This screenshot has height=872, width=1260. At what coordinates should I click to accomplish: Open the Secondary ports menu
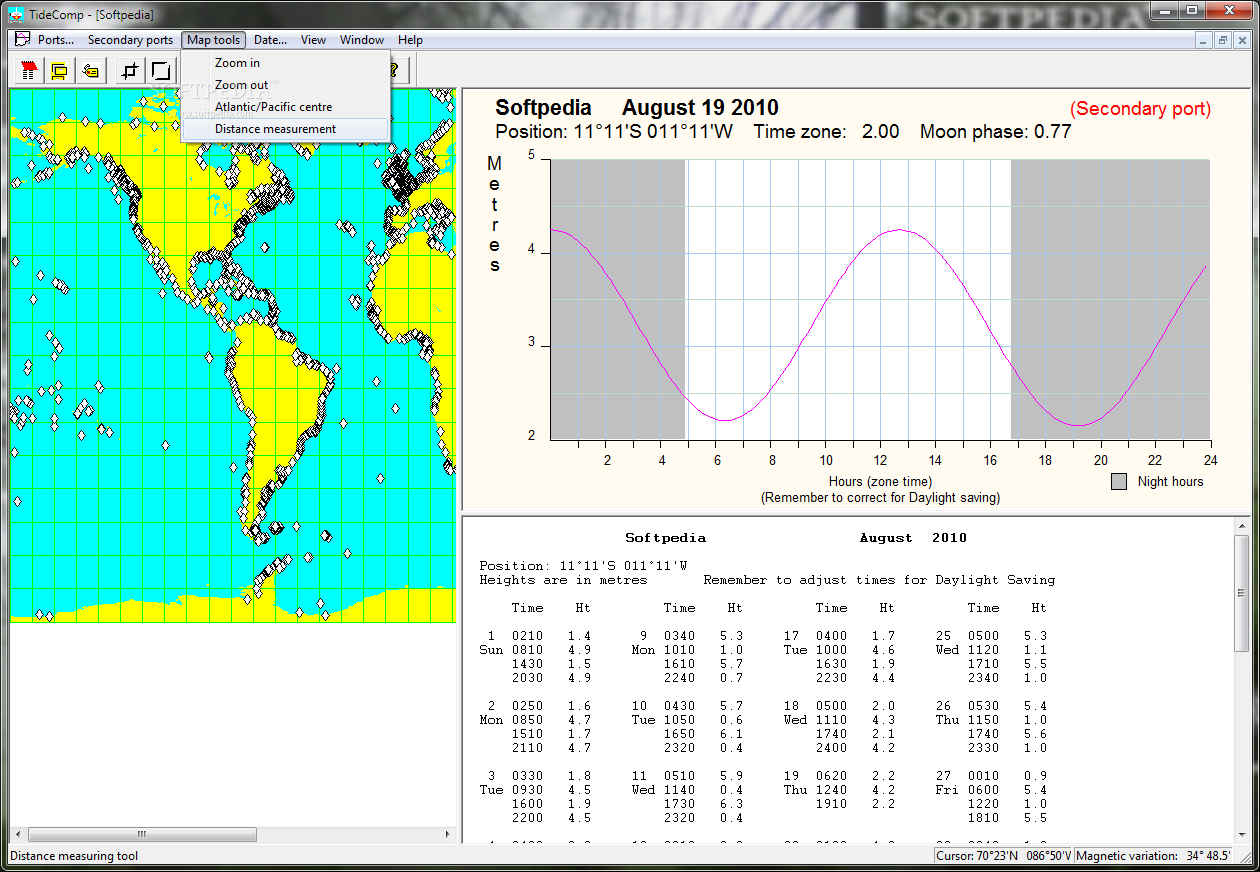click(x=130, y=40)
